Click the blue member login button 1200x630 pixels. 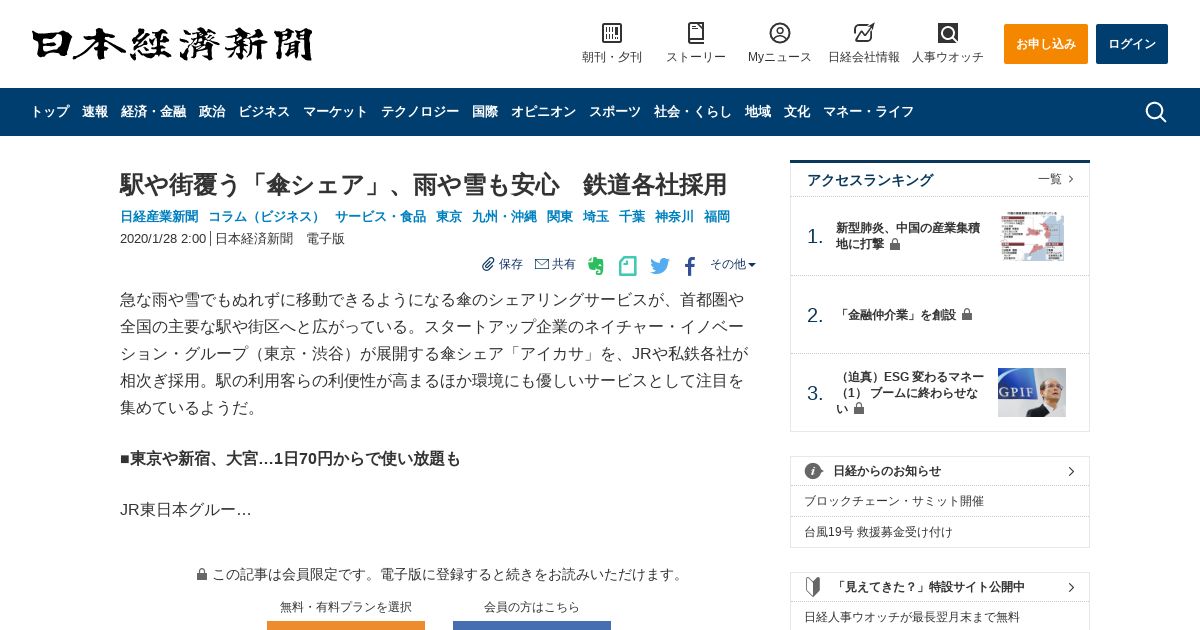[x=532, y=625]
